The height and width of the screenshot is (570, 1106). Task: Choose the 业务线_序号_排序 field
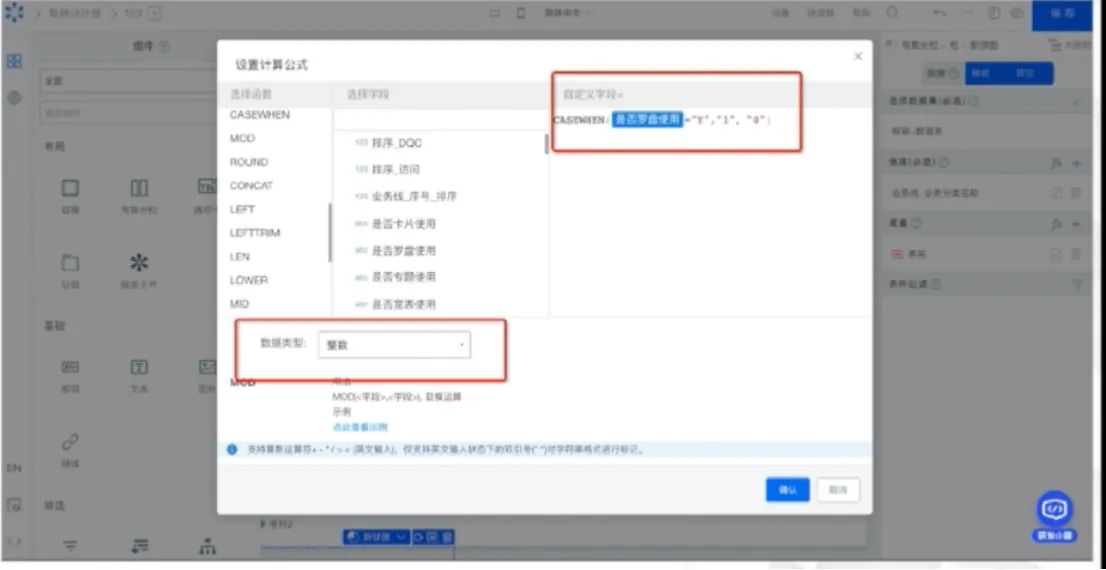[x=405, y=196]
